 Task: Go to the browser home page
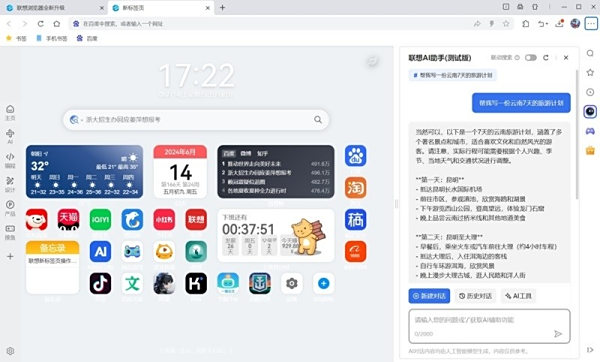coord(57,24)
